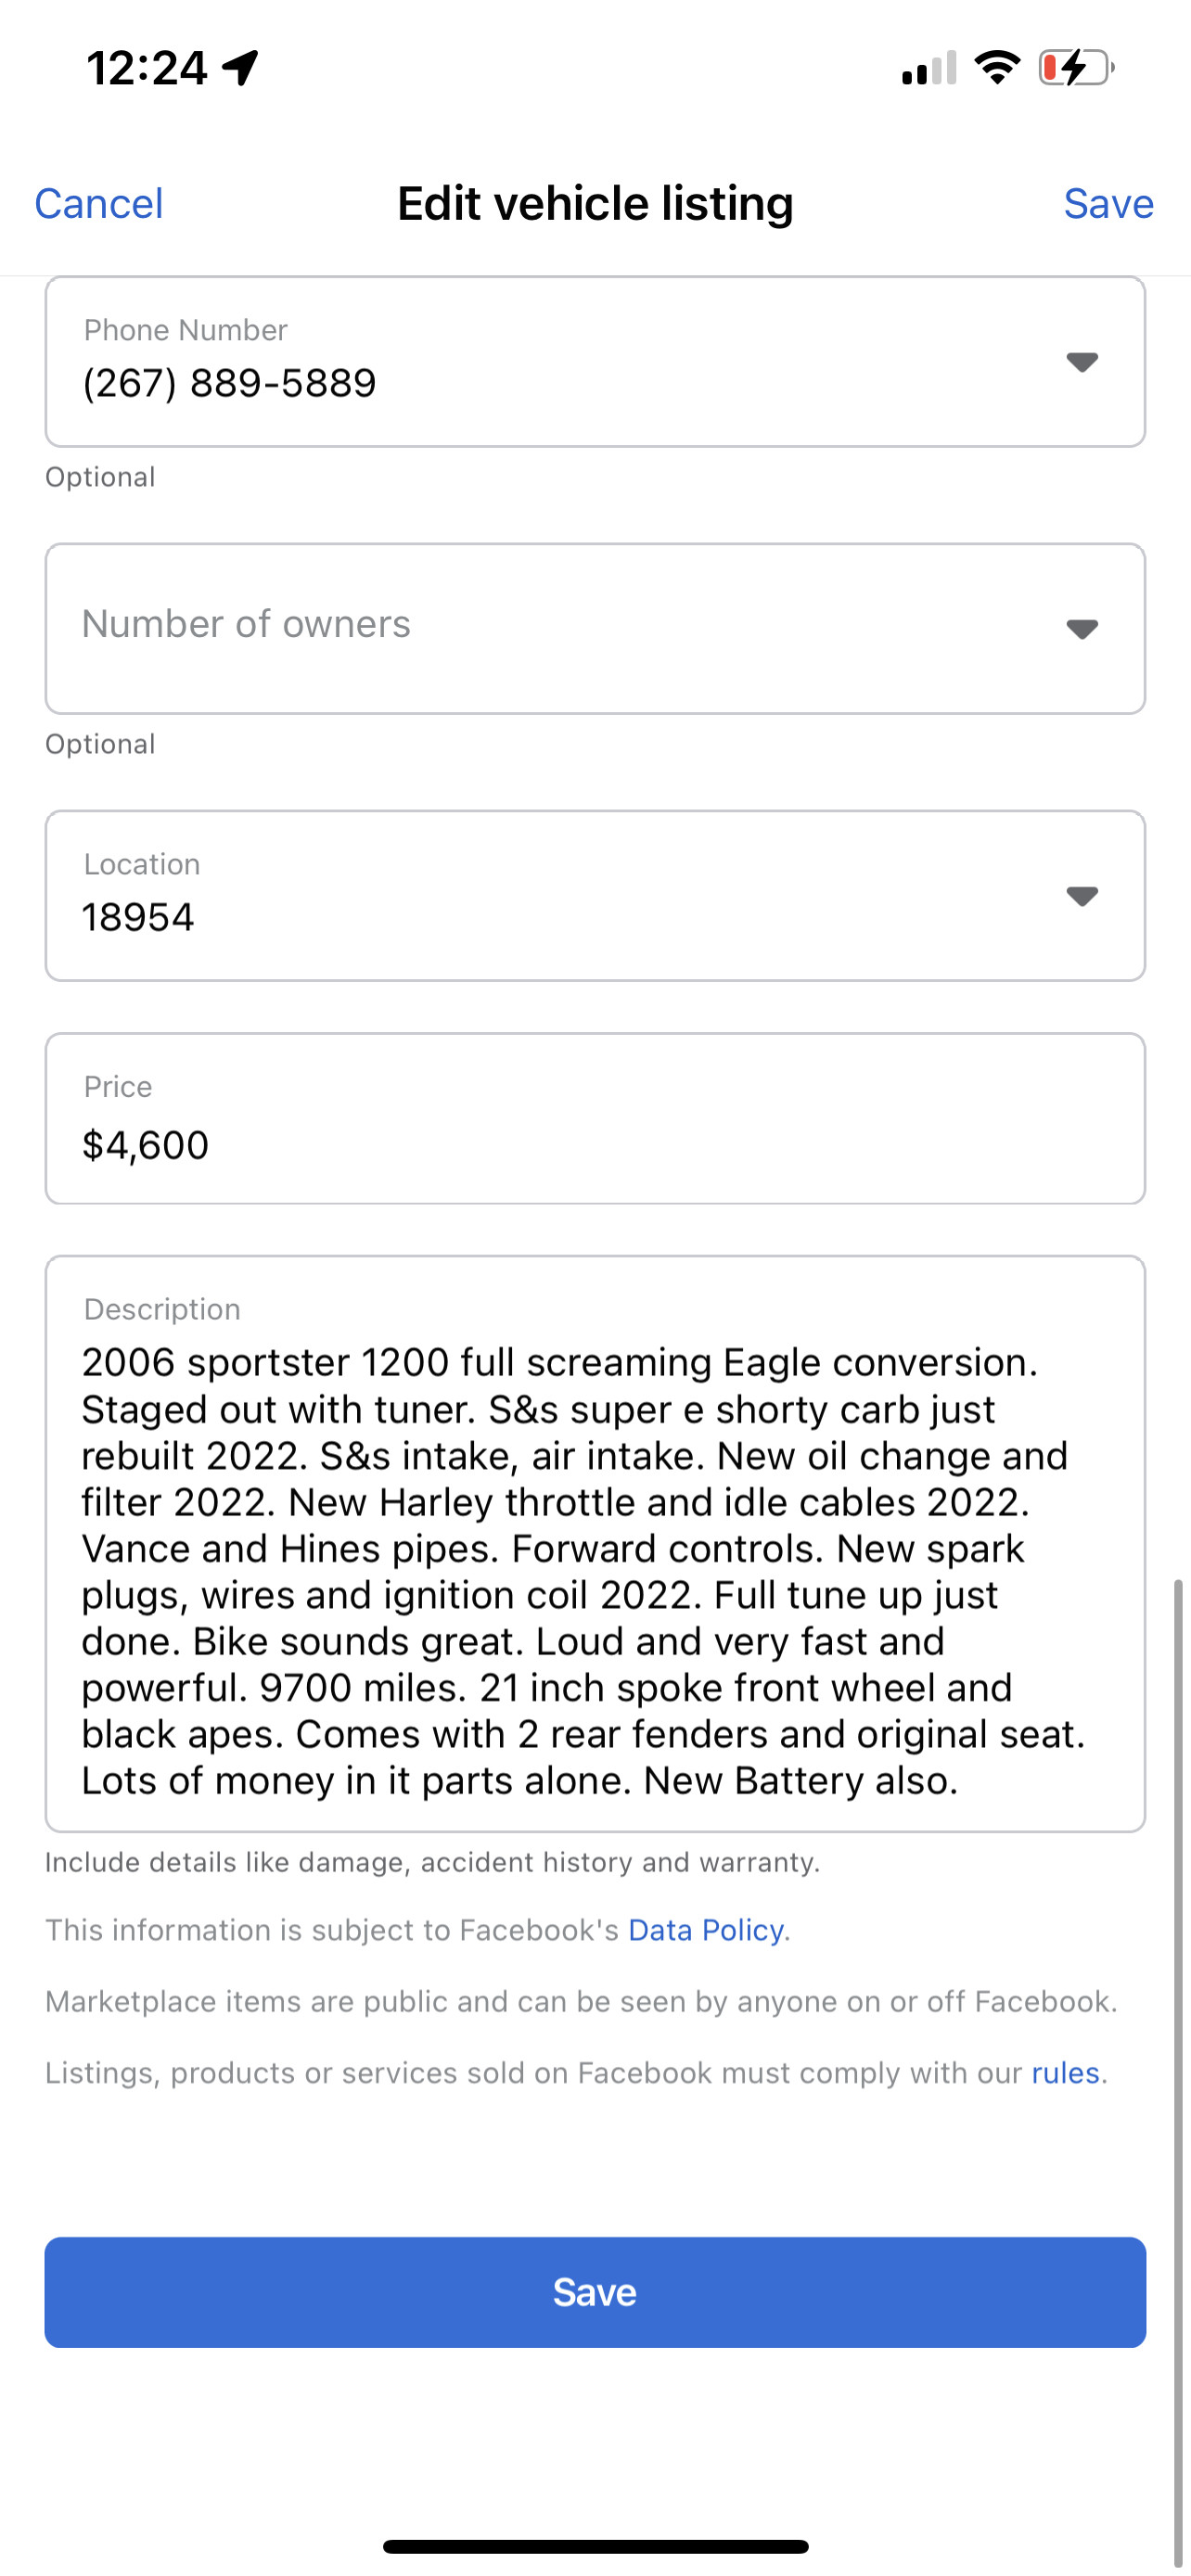Open Facebook's Data Policy link
The width and height of the screenshot is (1191, 2576).
tap(705, 1930)
